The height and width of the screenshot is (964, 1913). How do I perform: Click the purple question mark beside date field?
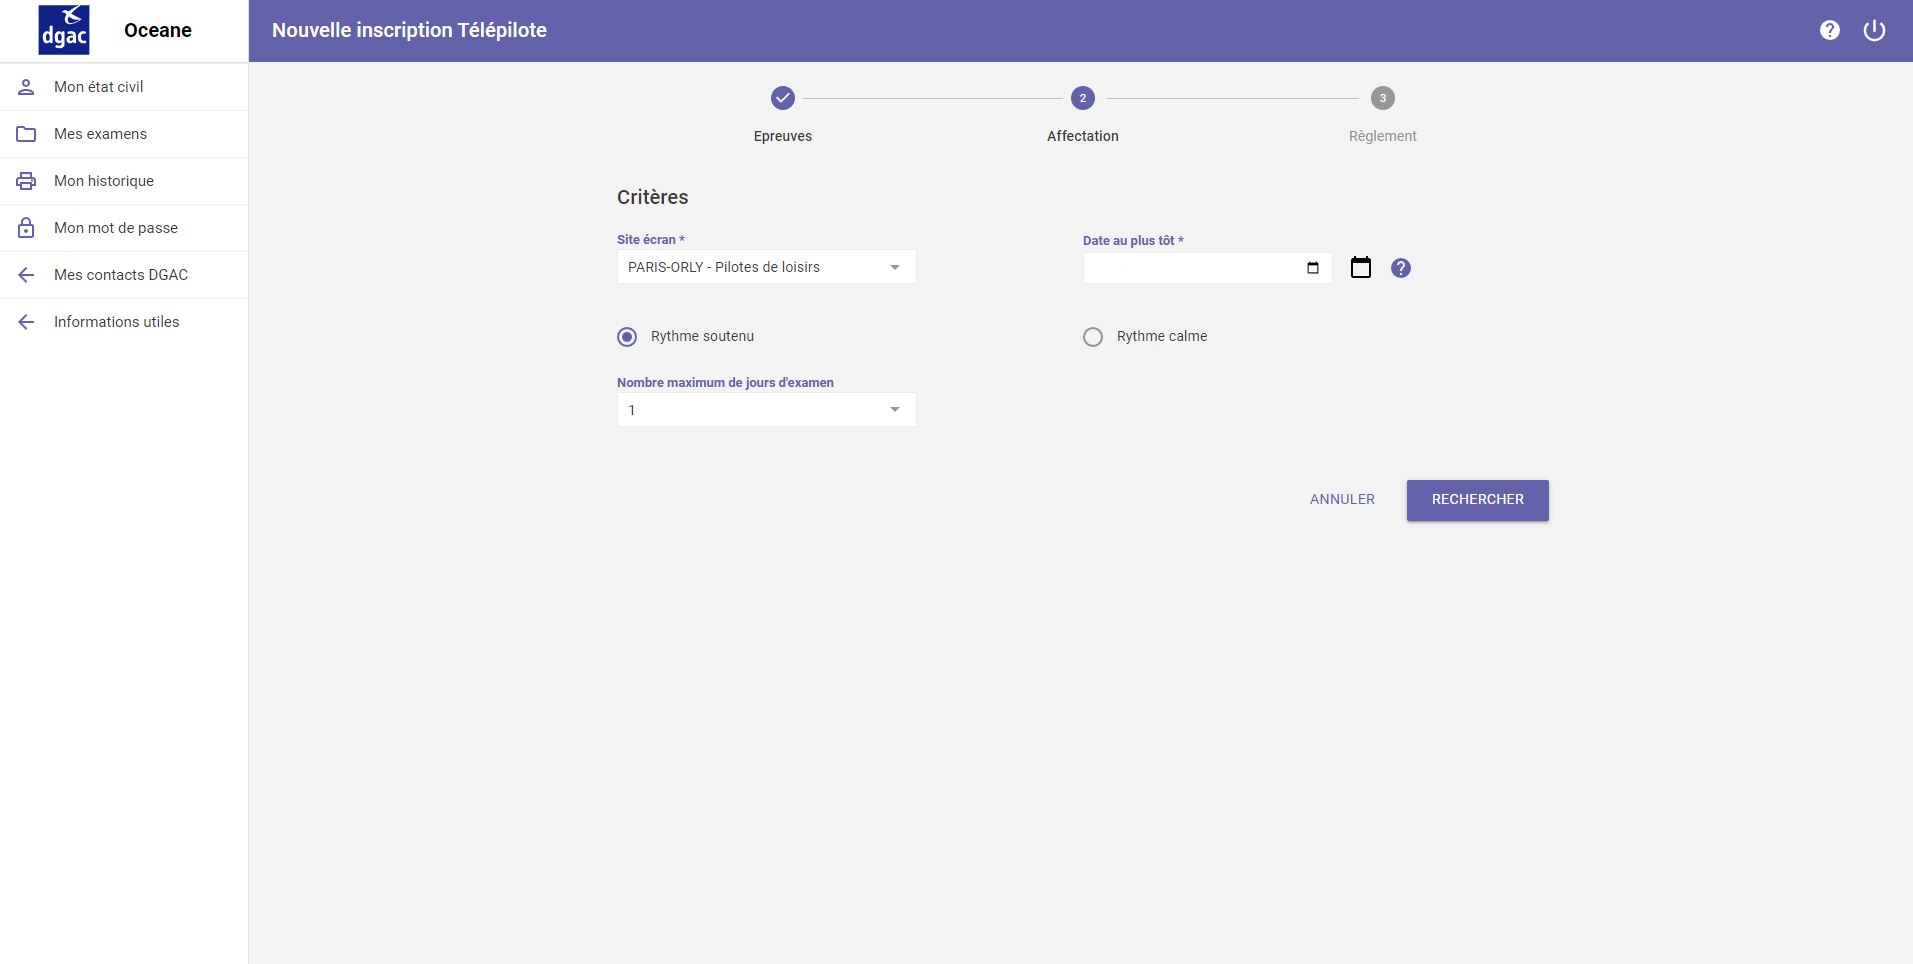[x=1401, y=268]
